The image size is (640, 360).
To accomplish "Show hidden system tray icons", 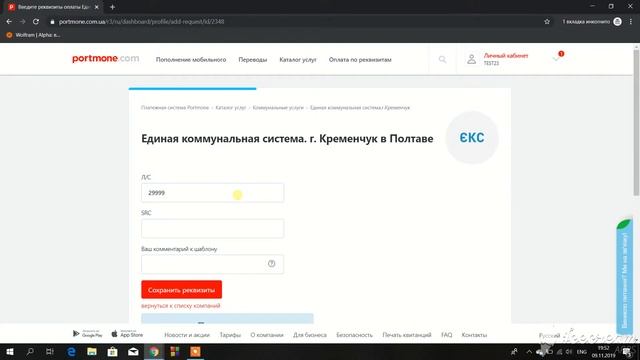I will click(x=529, y=351).
